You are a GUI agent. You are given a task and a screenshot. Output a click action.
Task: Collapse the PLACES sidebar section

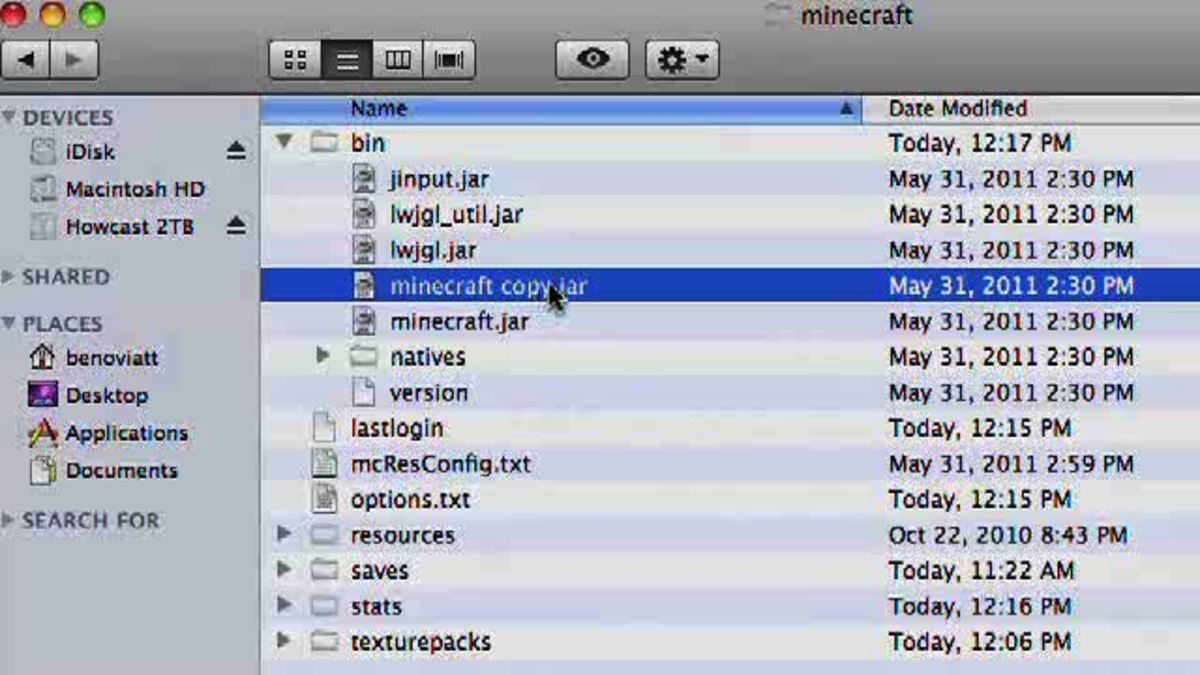(9, 323)
